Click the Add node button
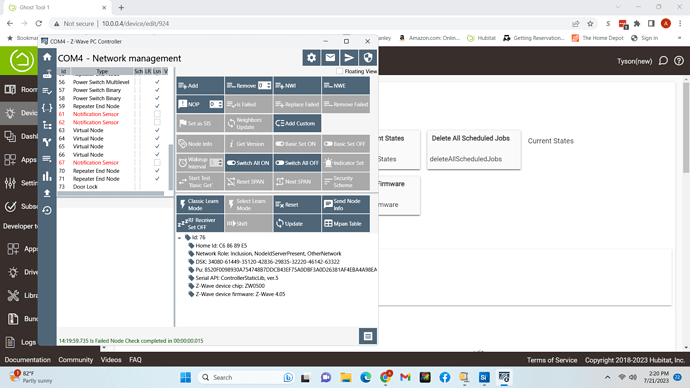The width and height of the screenshot is (690, 388). [x=200, y=85]
